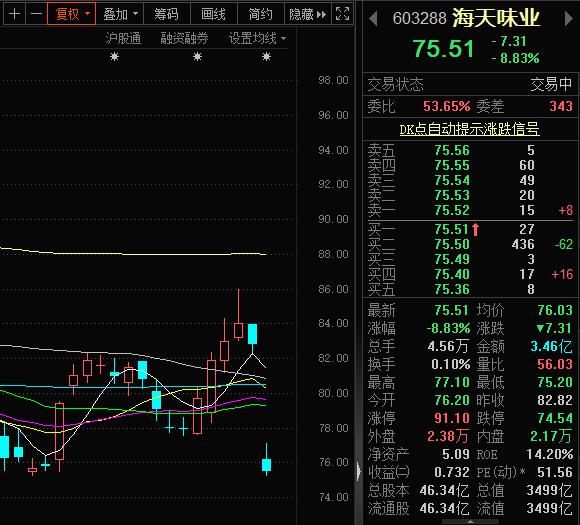Go to previous stock with left arrow
The image size is (580, 525).
(373, 18)
